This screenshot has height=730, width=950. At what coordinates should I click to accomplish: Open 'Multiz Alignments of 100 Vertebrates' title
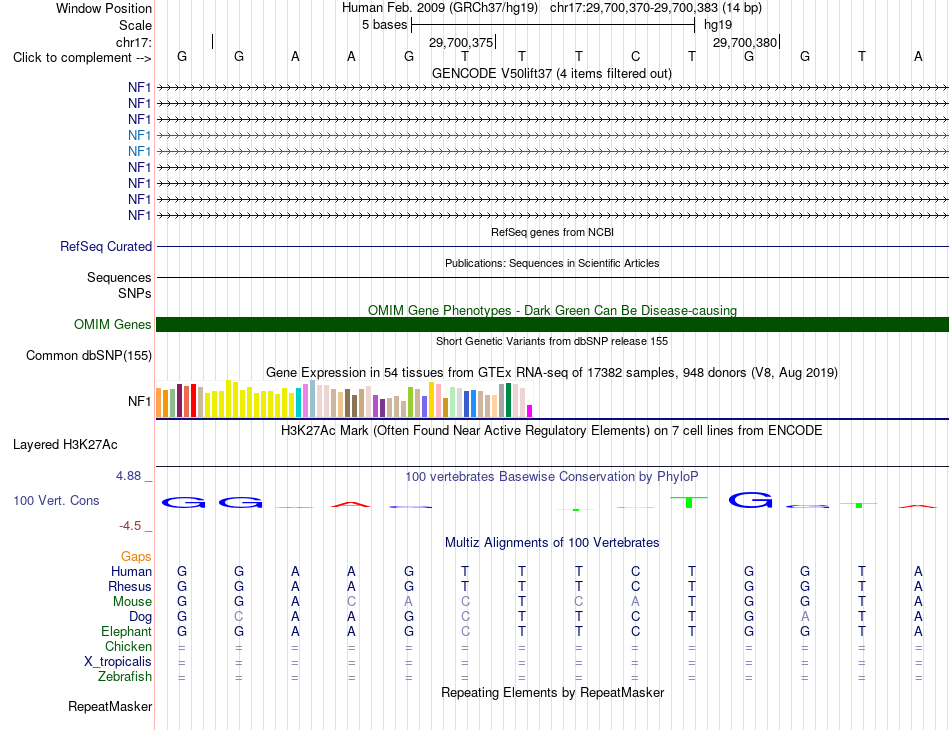pos(552,543)
